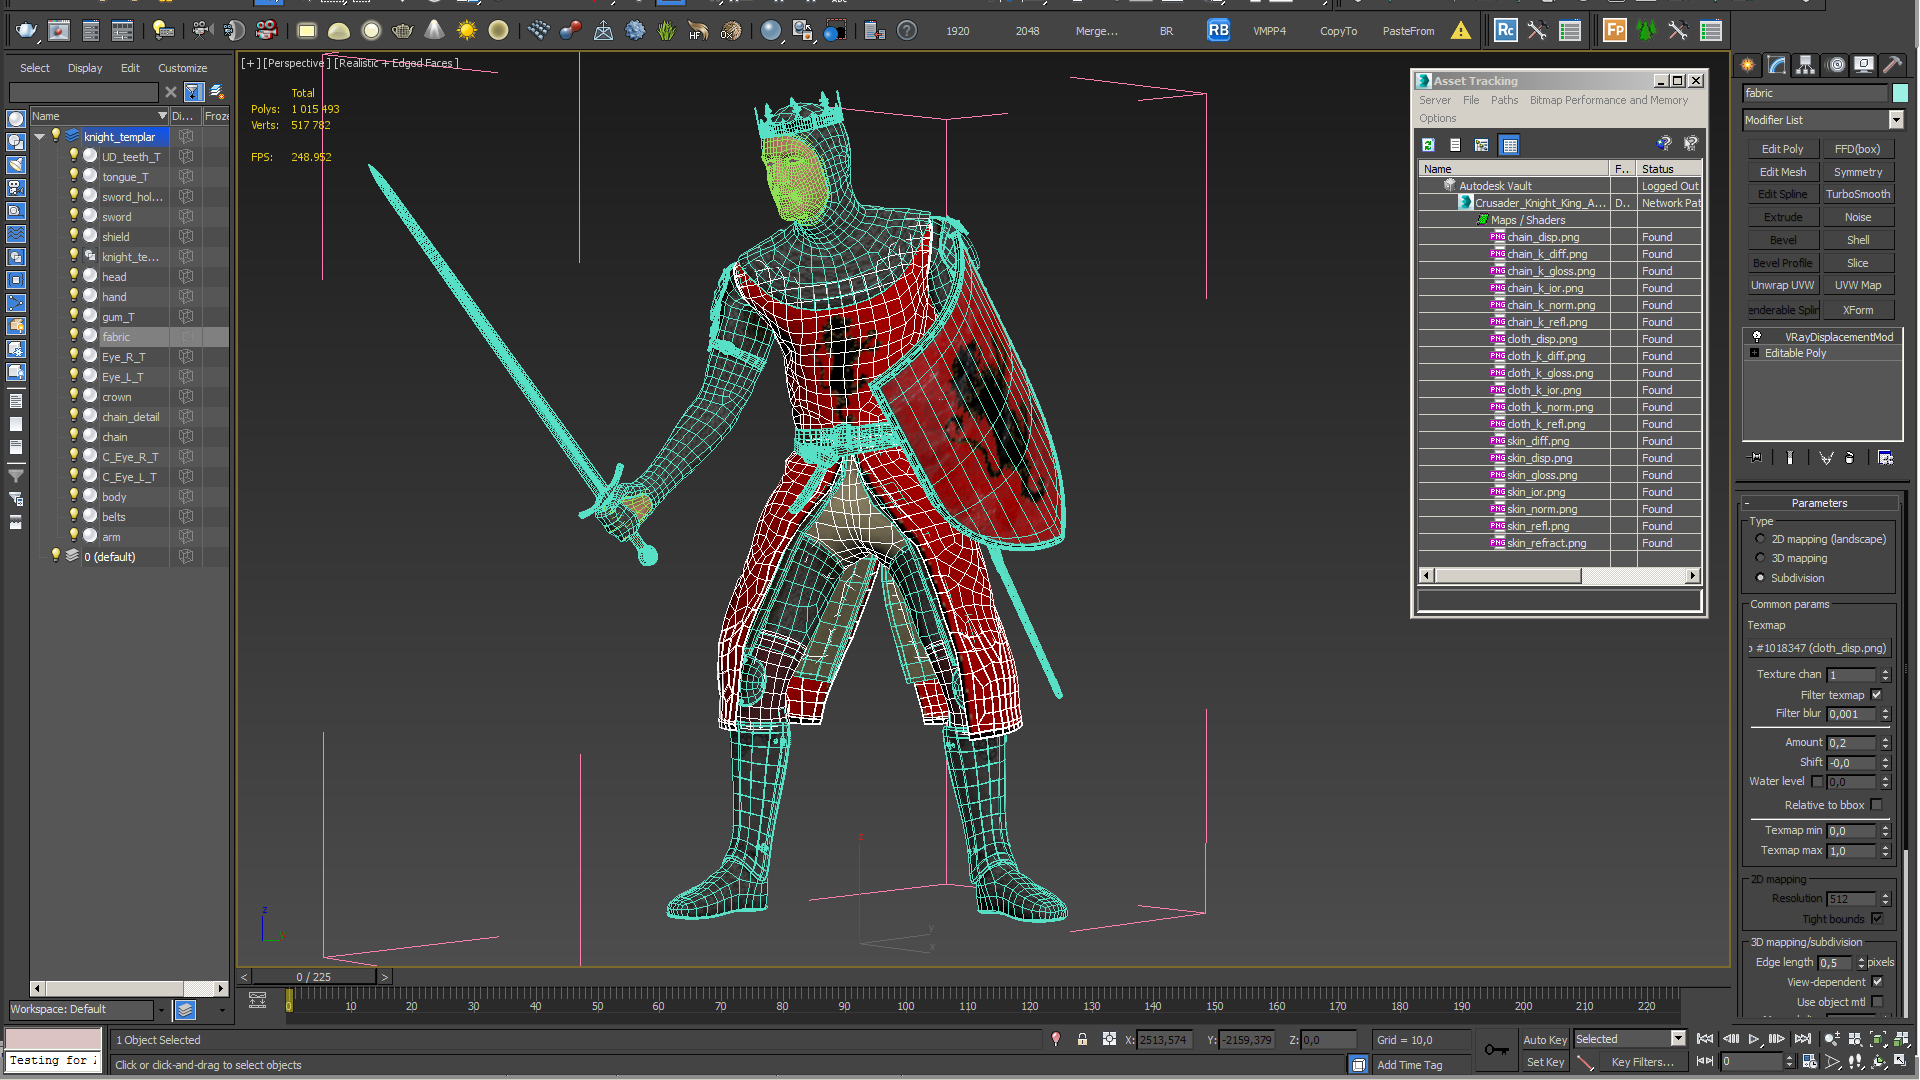Viewport: 1920px width, 1080px height.
Task: Click the green trees Forest icon
Action: 1646,31
